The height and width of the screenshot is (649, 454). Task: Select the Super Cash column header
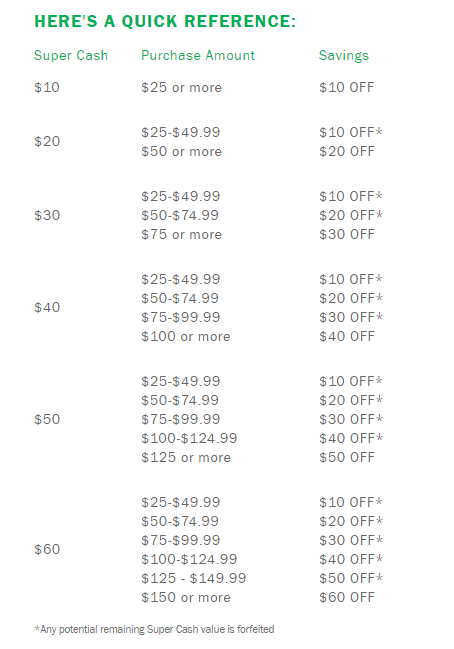coord(71,55)
